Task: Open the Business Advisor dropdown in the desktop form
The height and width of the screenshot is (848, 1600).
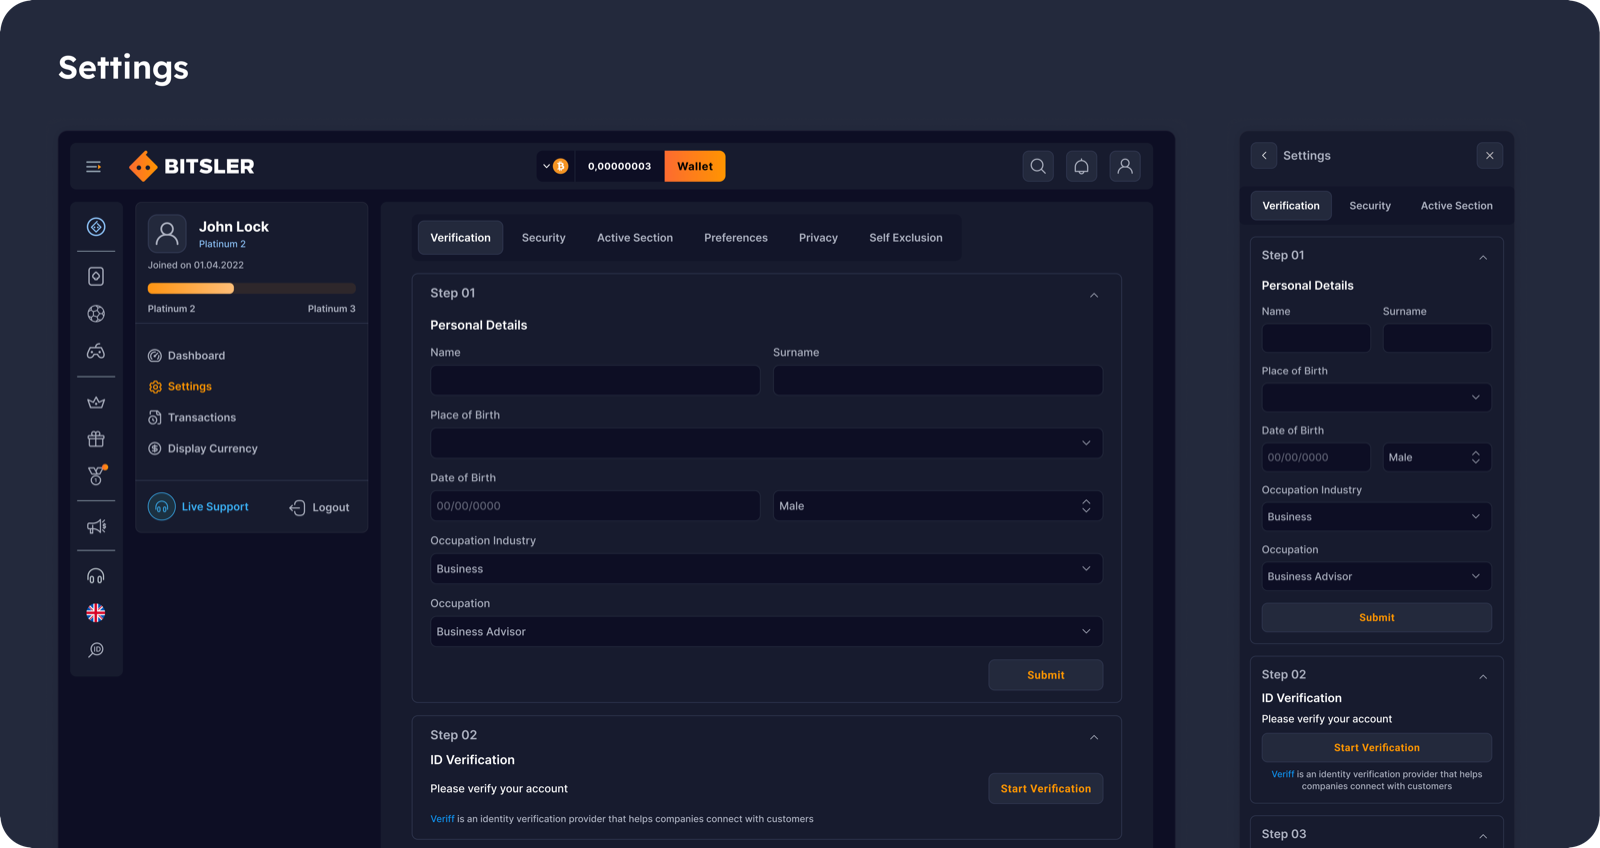Action: pos(766,632)
